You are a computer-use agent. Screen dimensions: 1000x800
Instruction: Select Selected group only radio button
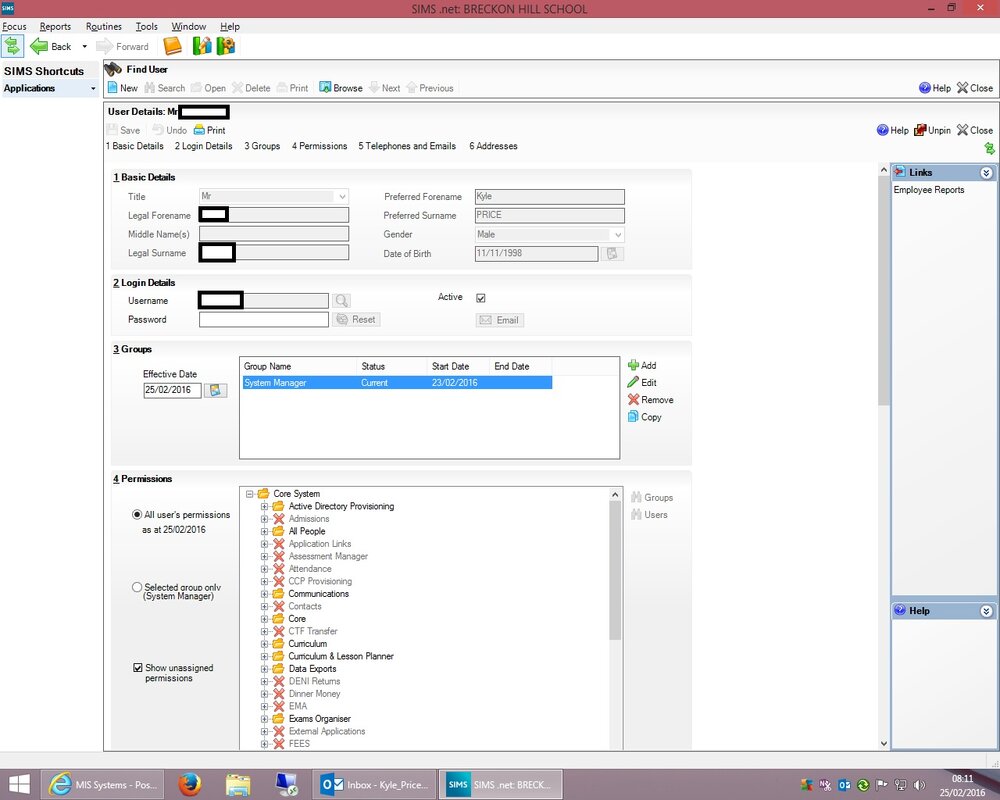point(136,587)
